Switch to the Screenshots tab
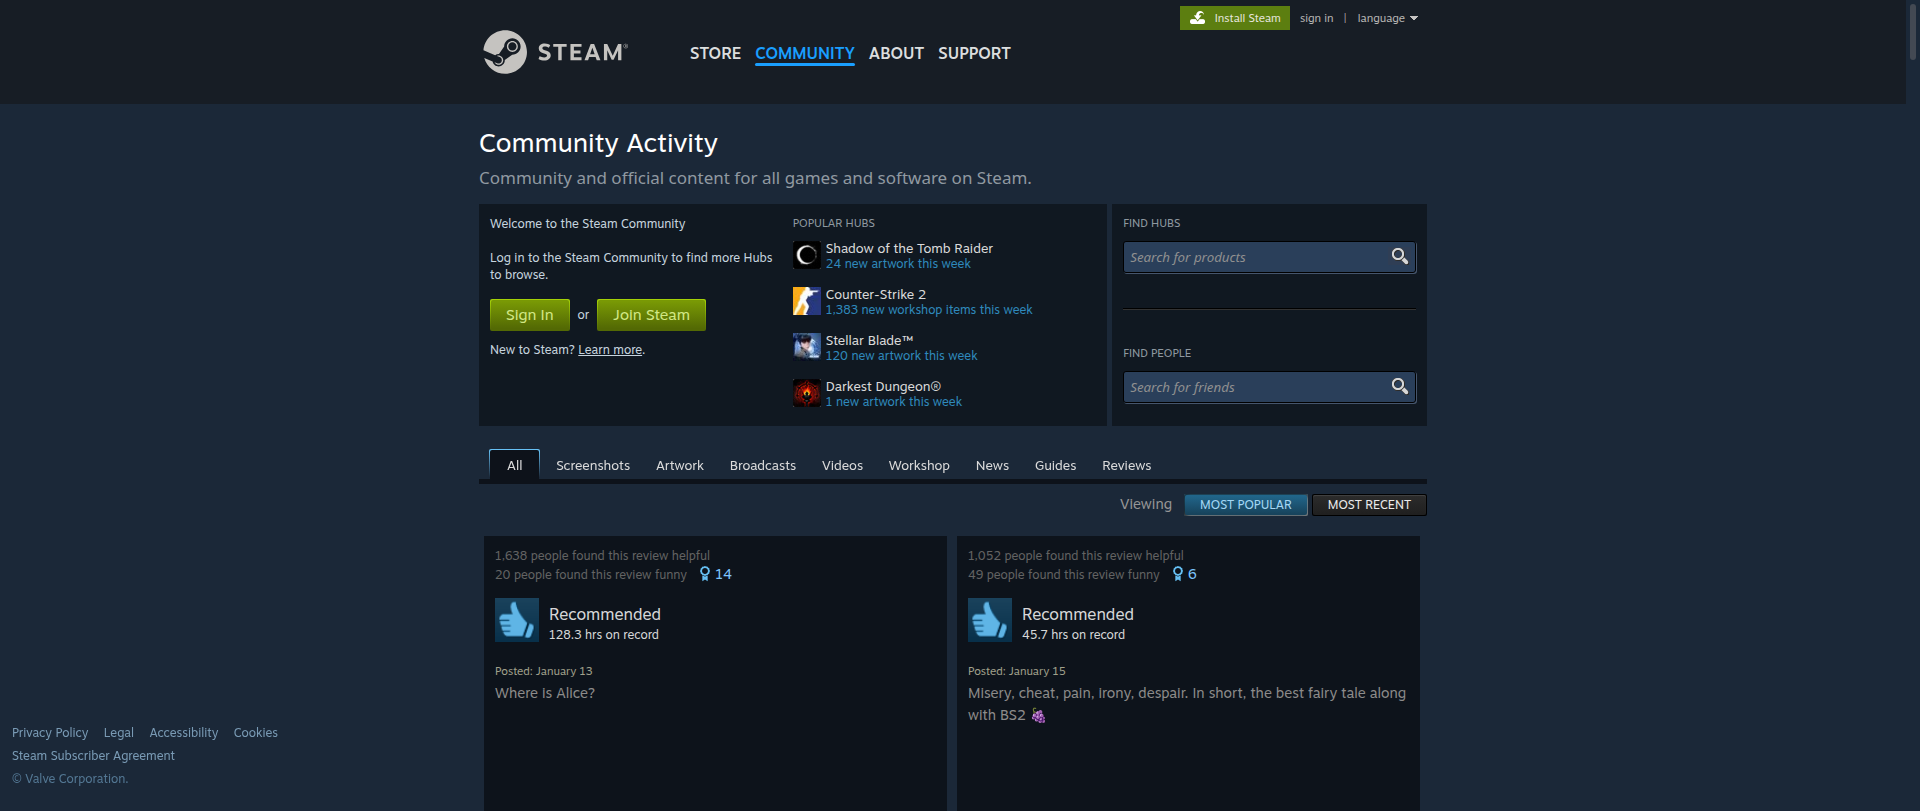Viewport: 1920px width, 811px height. tap(592, 466)
